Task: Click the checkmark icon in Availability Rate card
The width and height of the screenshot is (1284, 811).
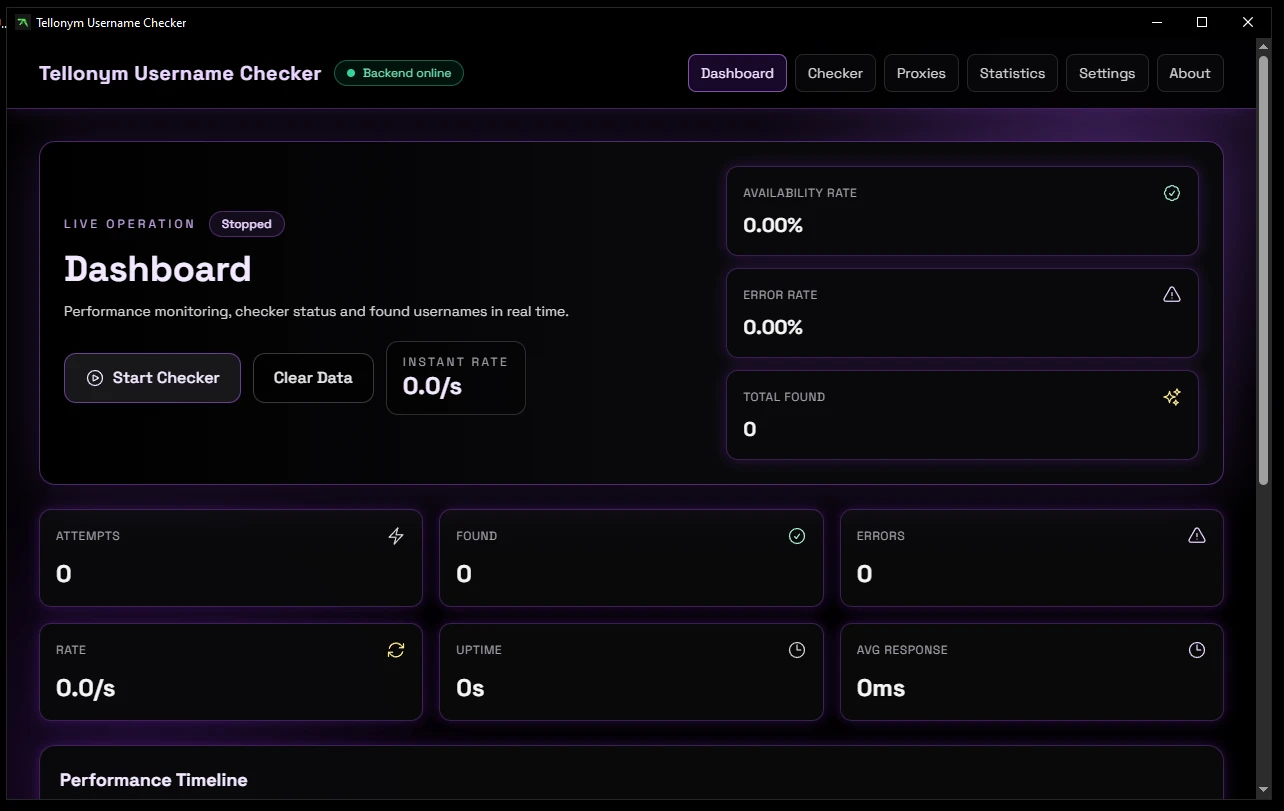Action: (1172, 193)
